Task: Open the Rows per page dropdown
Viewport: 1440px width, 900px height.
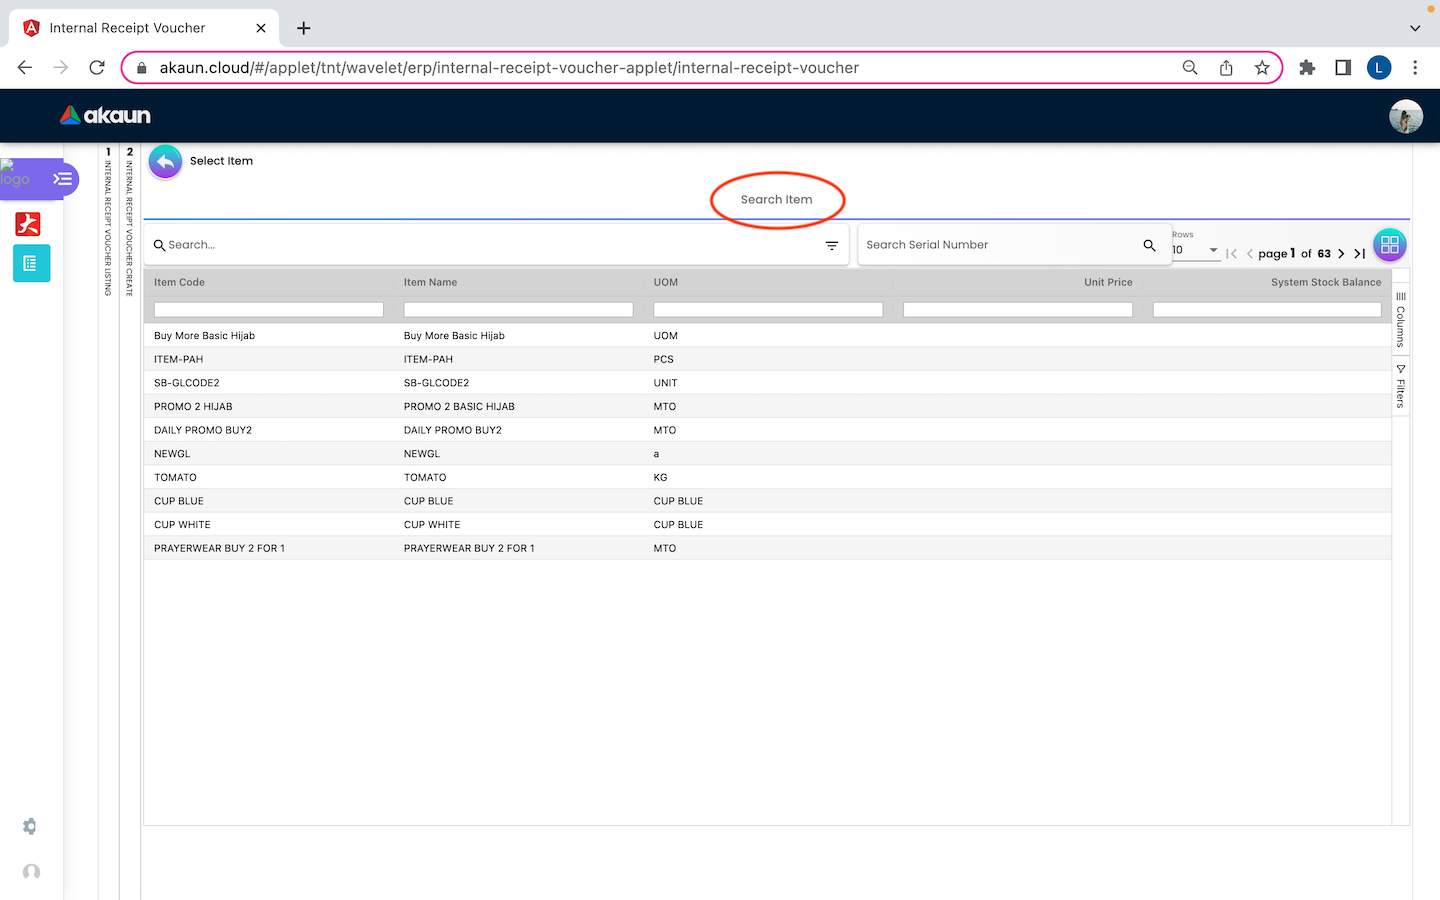Action: (1196, 250)
